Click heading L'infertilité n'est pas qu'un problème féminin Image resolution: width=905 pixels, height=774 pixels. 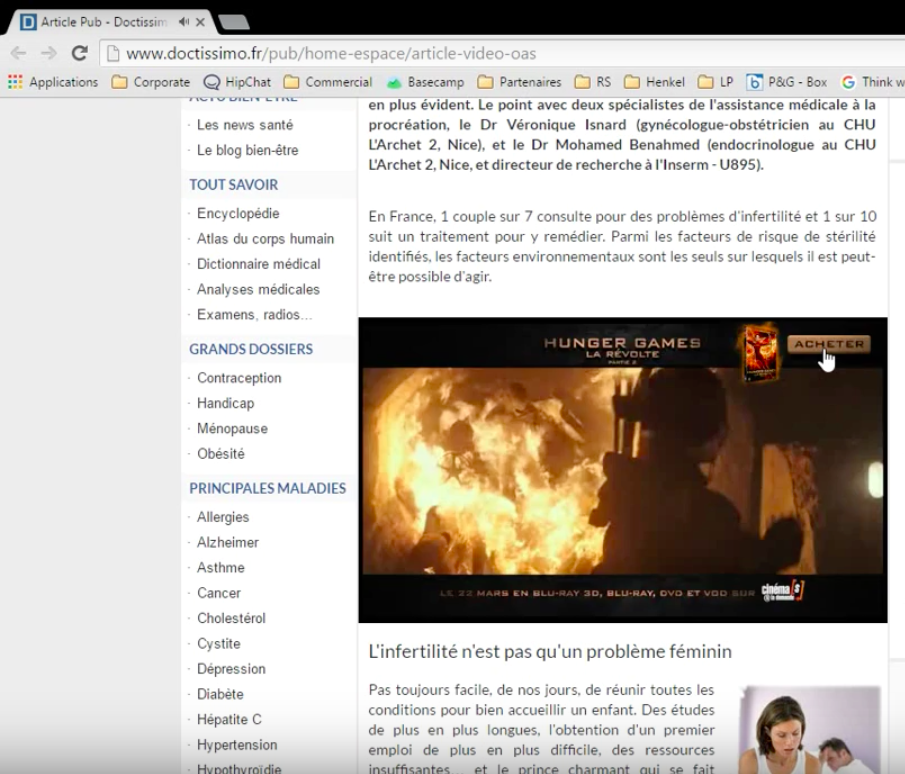[550, 652]
